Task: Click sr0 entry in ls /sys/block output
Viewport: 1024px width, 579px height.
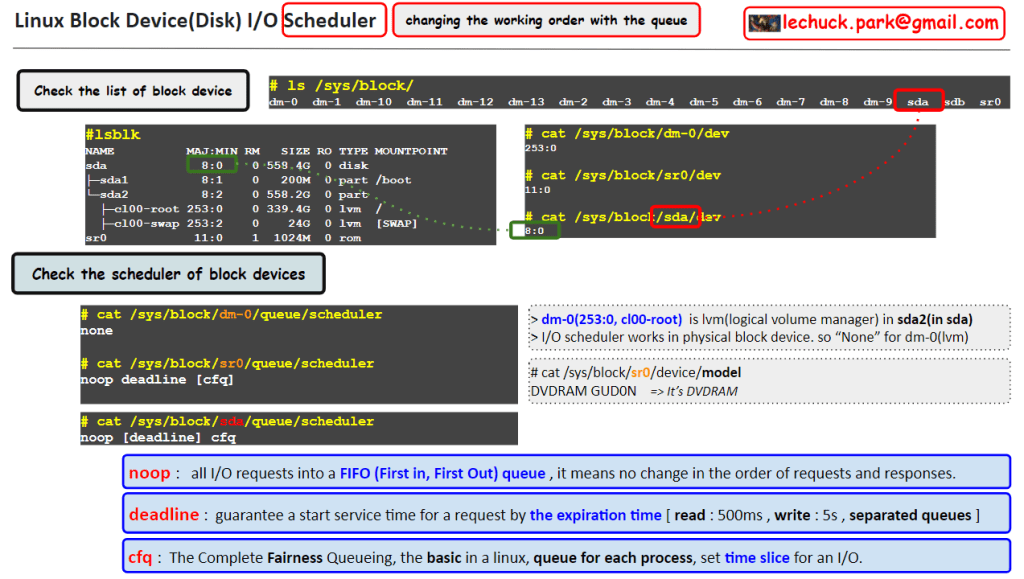Action: click(x=989, y=102)
